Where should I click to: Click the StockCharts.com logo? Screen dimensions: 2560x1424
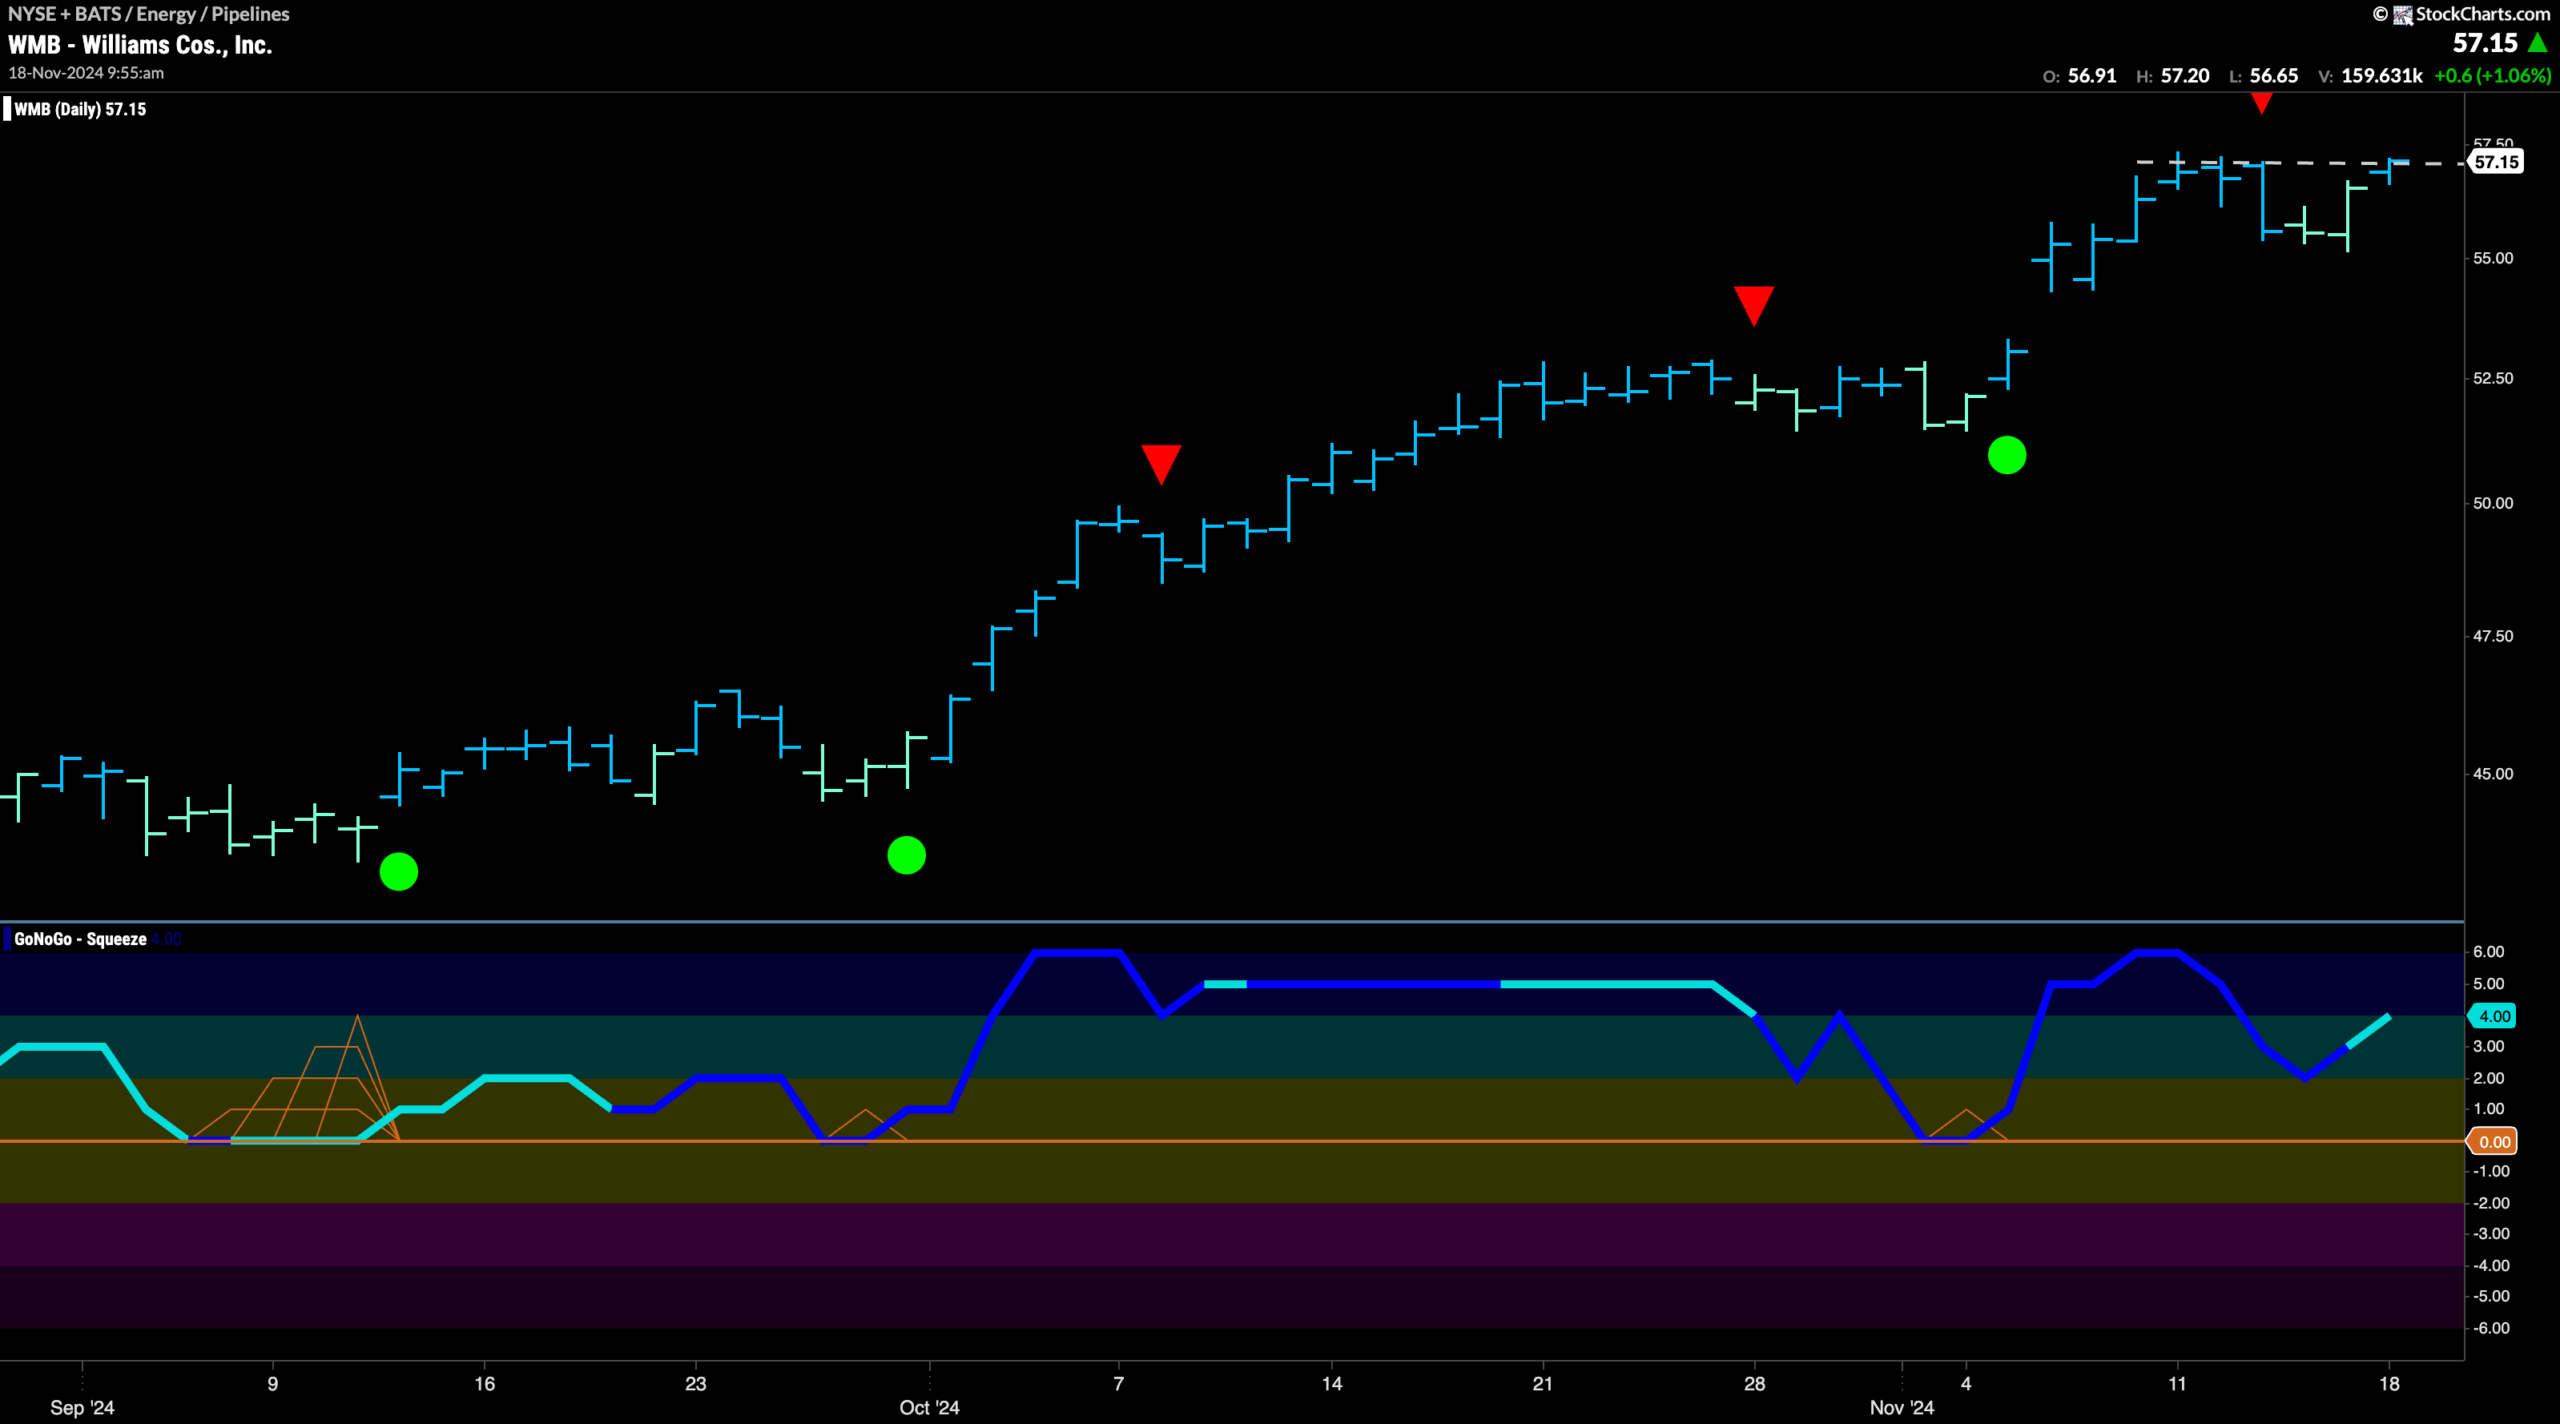pos(2462,14)
